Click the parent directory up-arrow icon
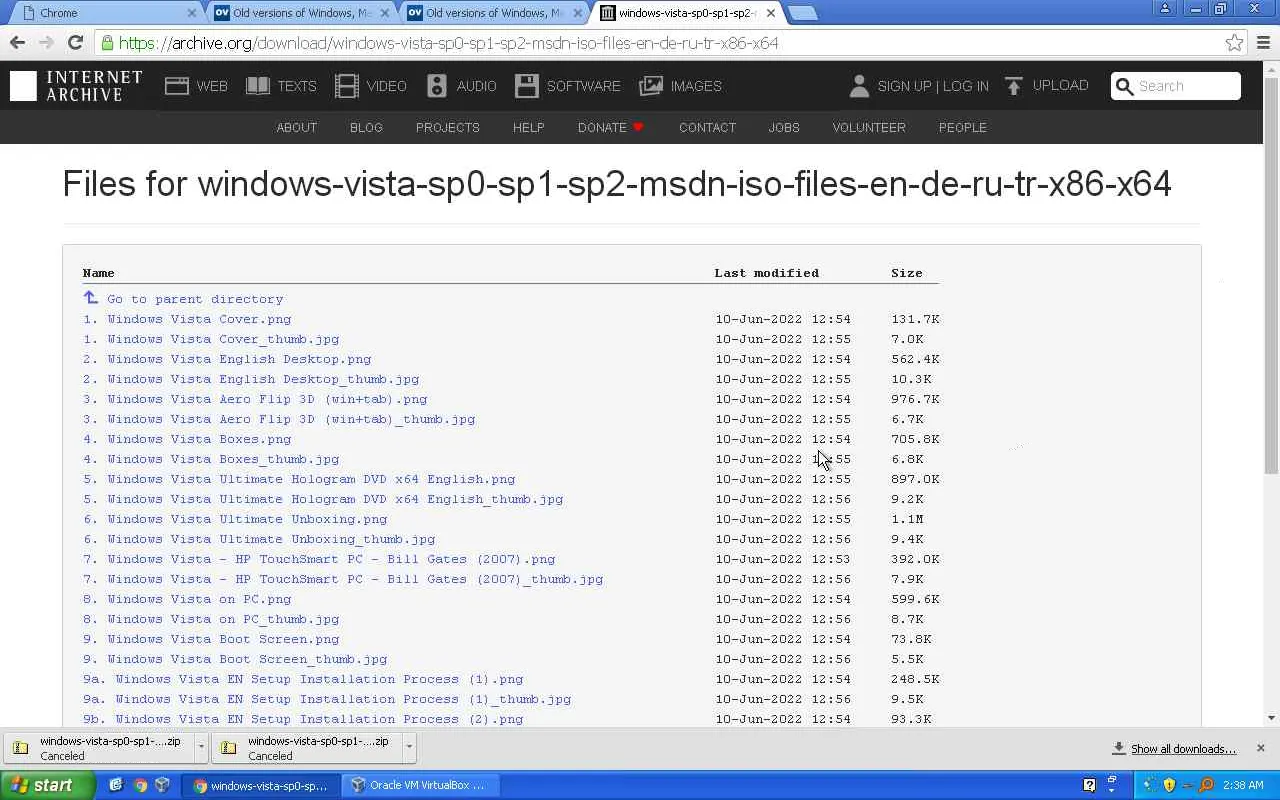This screenshot has height=800, width=1280. (91, 298)
